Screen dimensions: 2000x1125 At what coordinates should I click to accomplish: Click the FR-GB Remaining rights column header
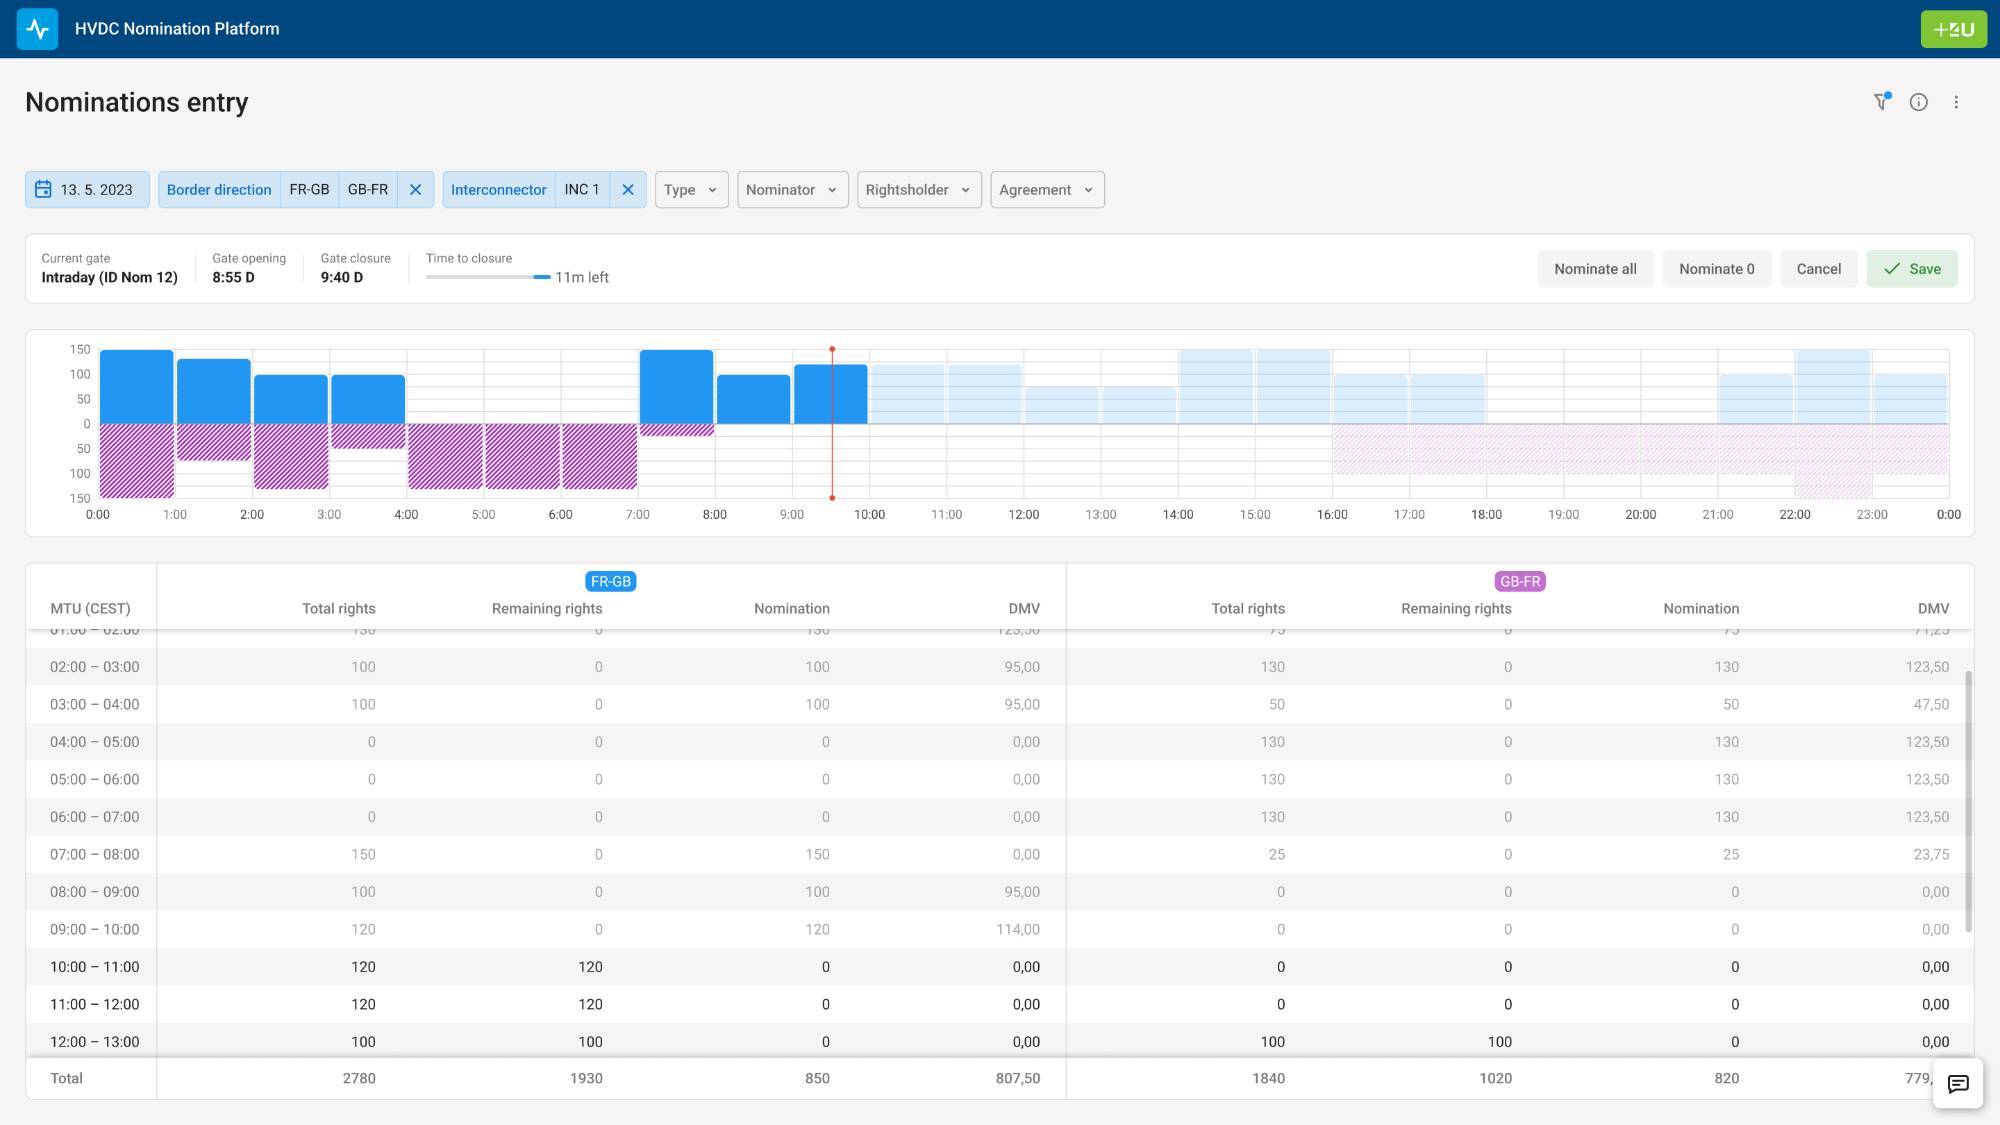(547, 608)
